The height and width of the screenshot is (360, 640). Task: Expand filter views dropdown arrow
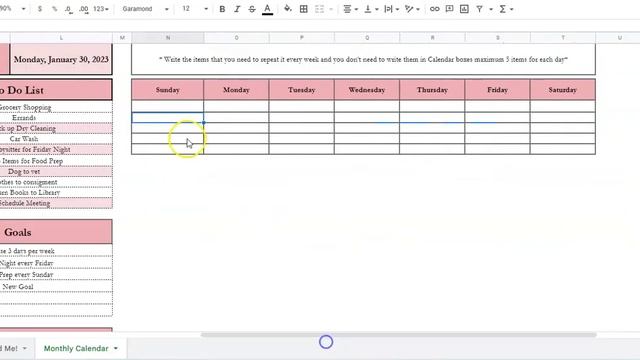491,9
